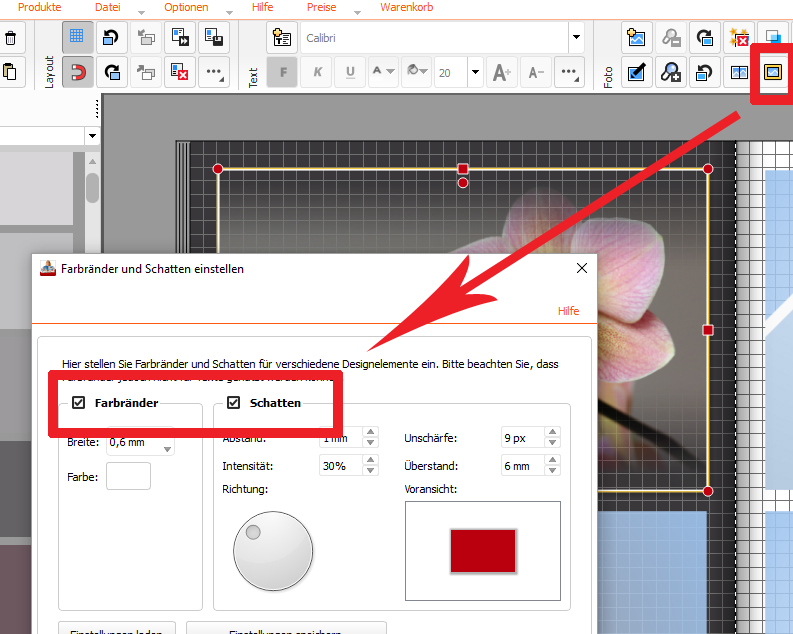Open the Optionen menu

(x=186, y=7)
